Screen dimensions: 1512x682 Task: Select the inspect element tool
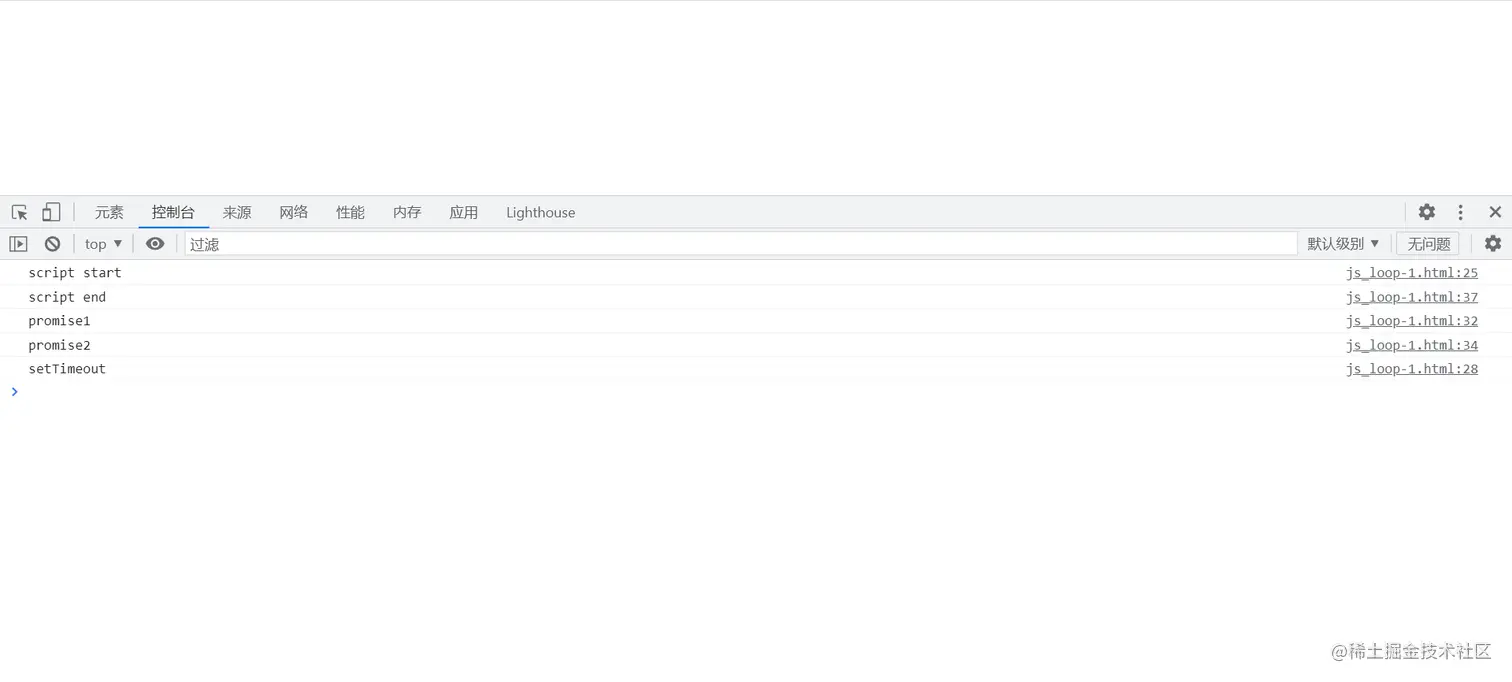tap(18, 212)
